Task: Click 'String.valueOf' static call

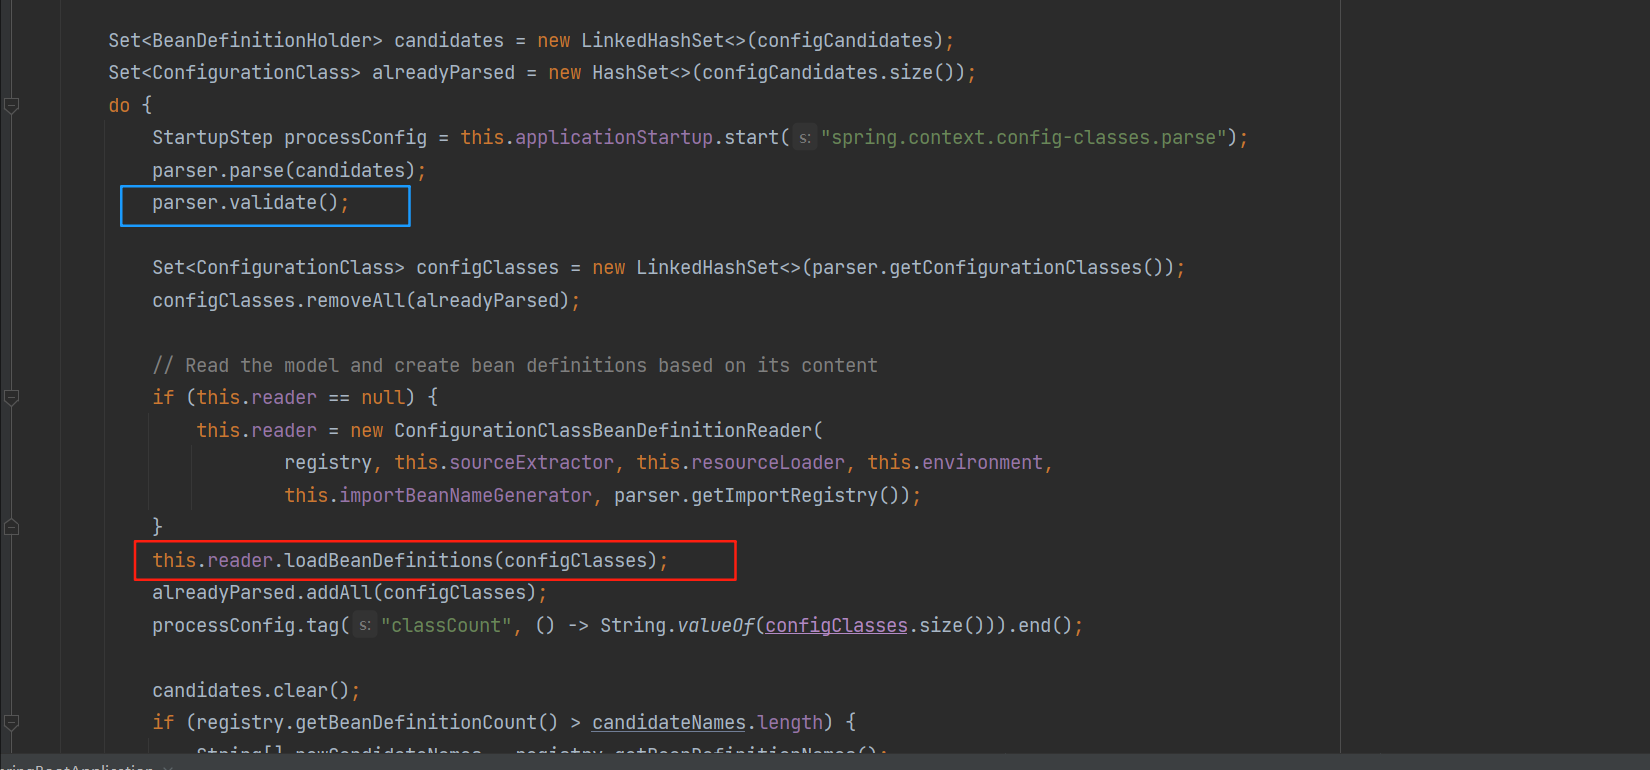Action: (677, 626)
